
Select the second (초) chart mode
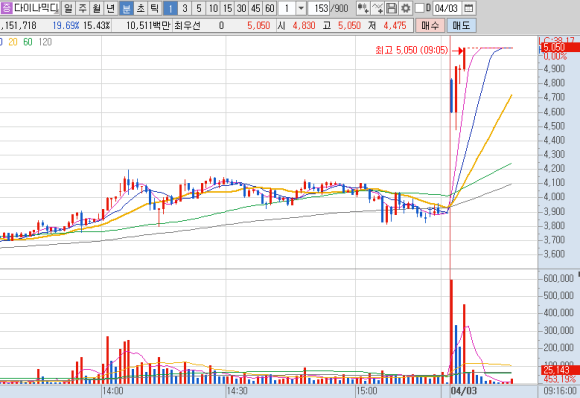140,8
